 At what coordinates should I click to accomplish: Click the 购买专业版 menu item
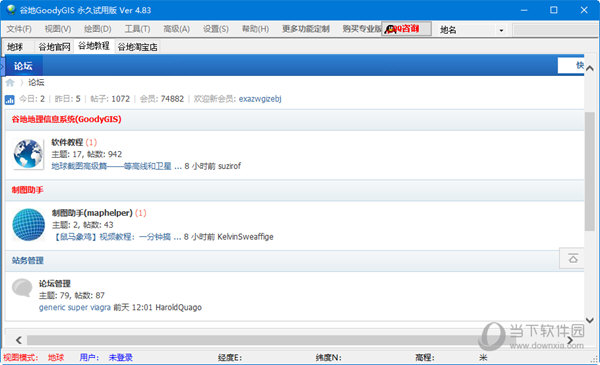[x=362, y=29]
